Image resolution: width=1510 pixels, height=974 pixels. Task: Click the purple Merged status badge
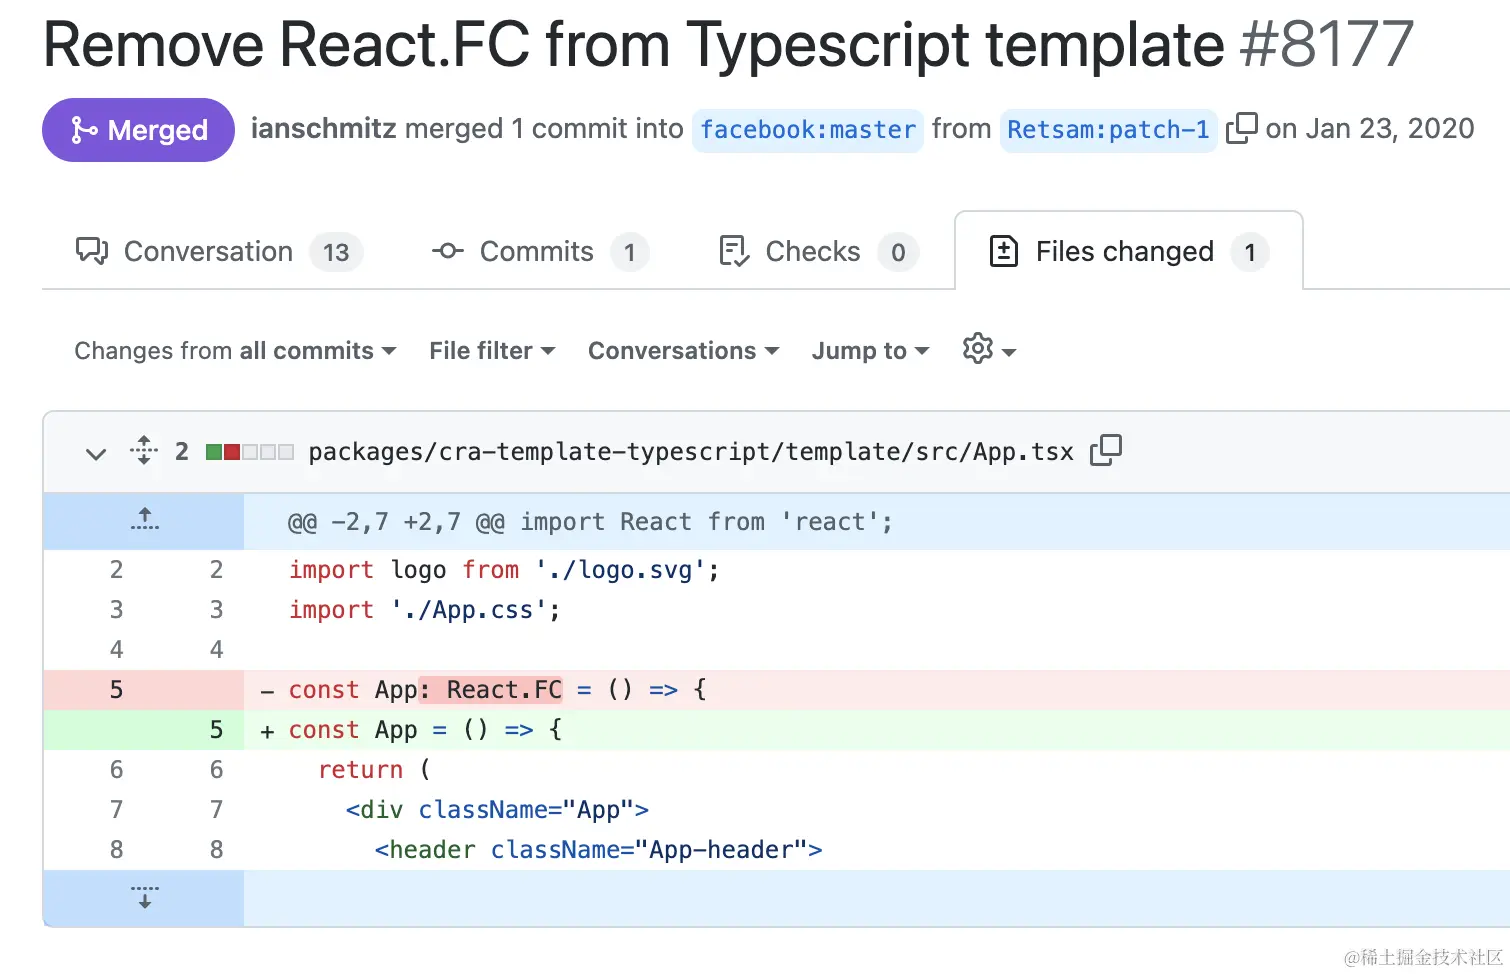pos(138,130)
